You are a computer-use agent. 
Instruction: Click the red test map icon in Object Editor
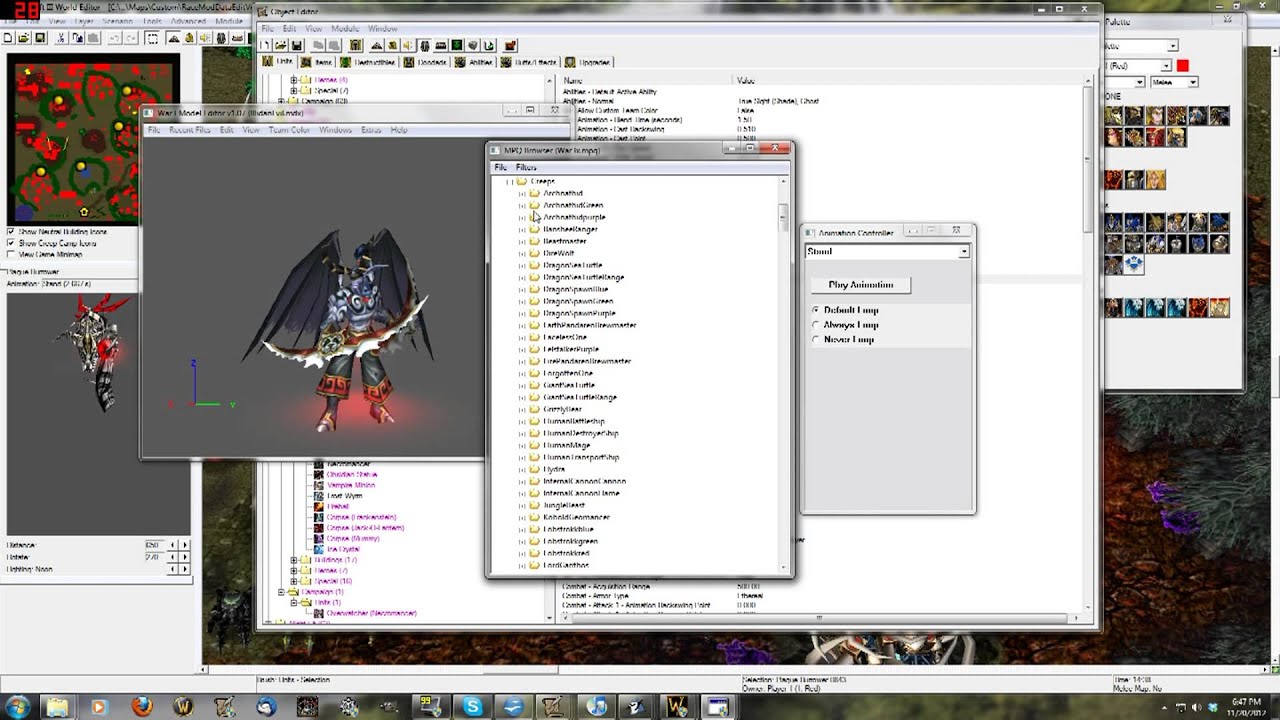coord(511,45)
